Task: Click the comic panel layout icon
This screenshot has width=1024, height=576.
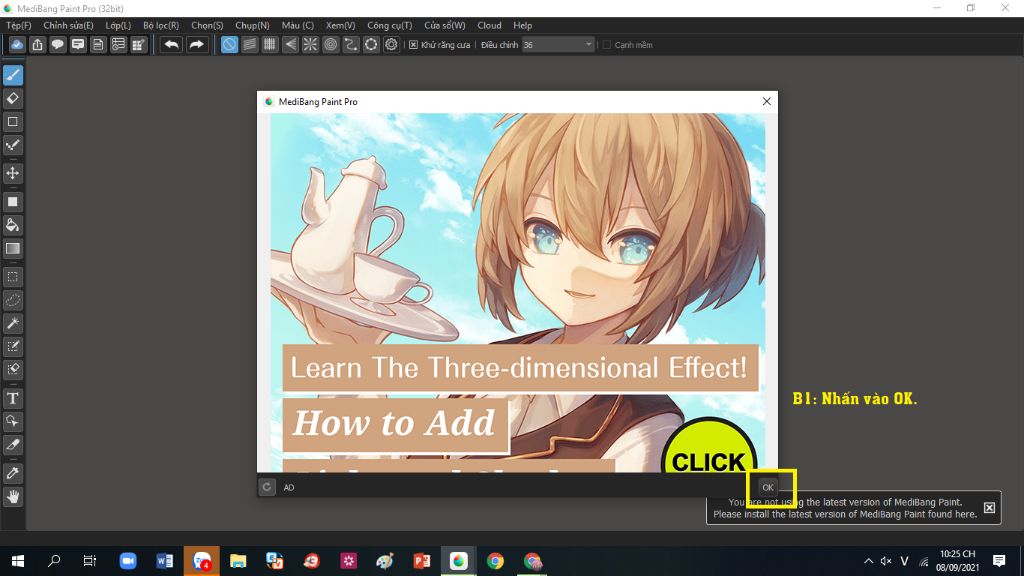Action: pos(138,44)
